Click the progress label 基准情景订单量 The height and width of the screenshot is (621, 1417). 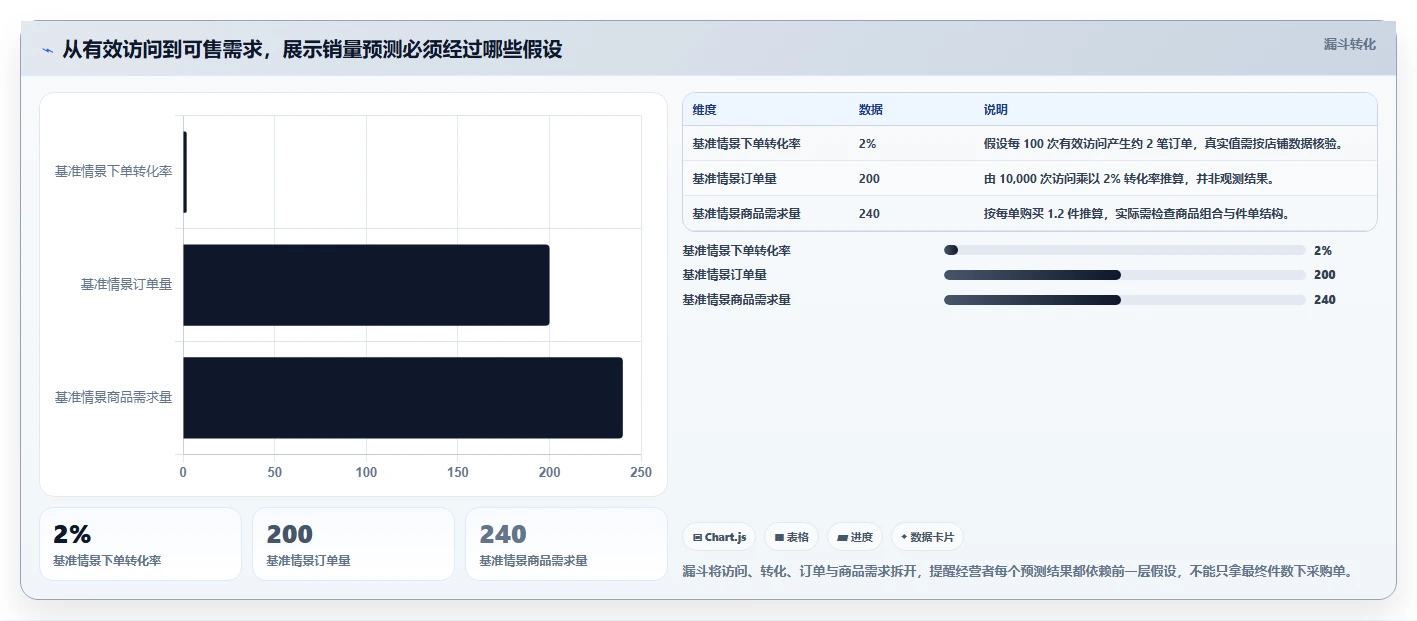coord(724,275)
